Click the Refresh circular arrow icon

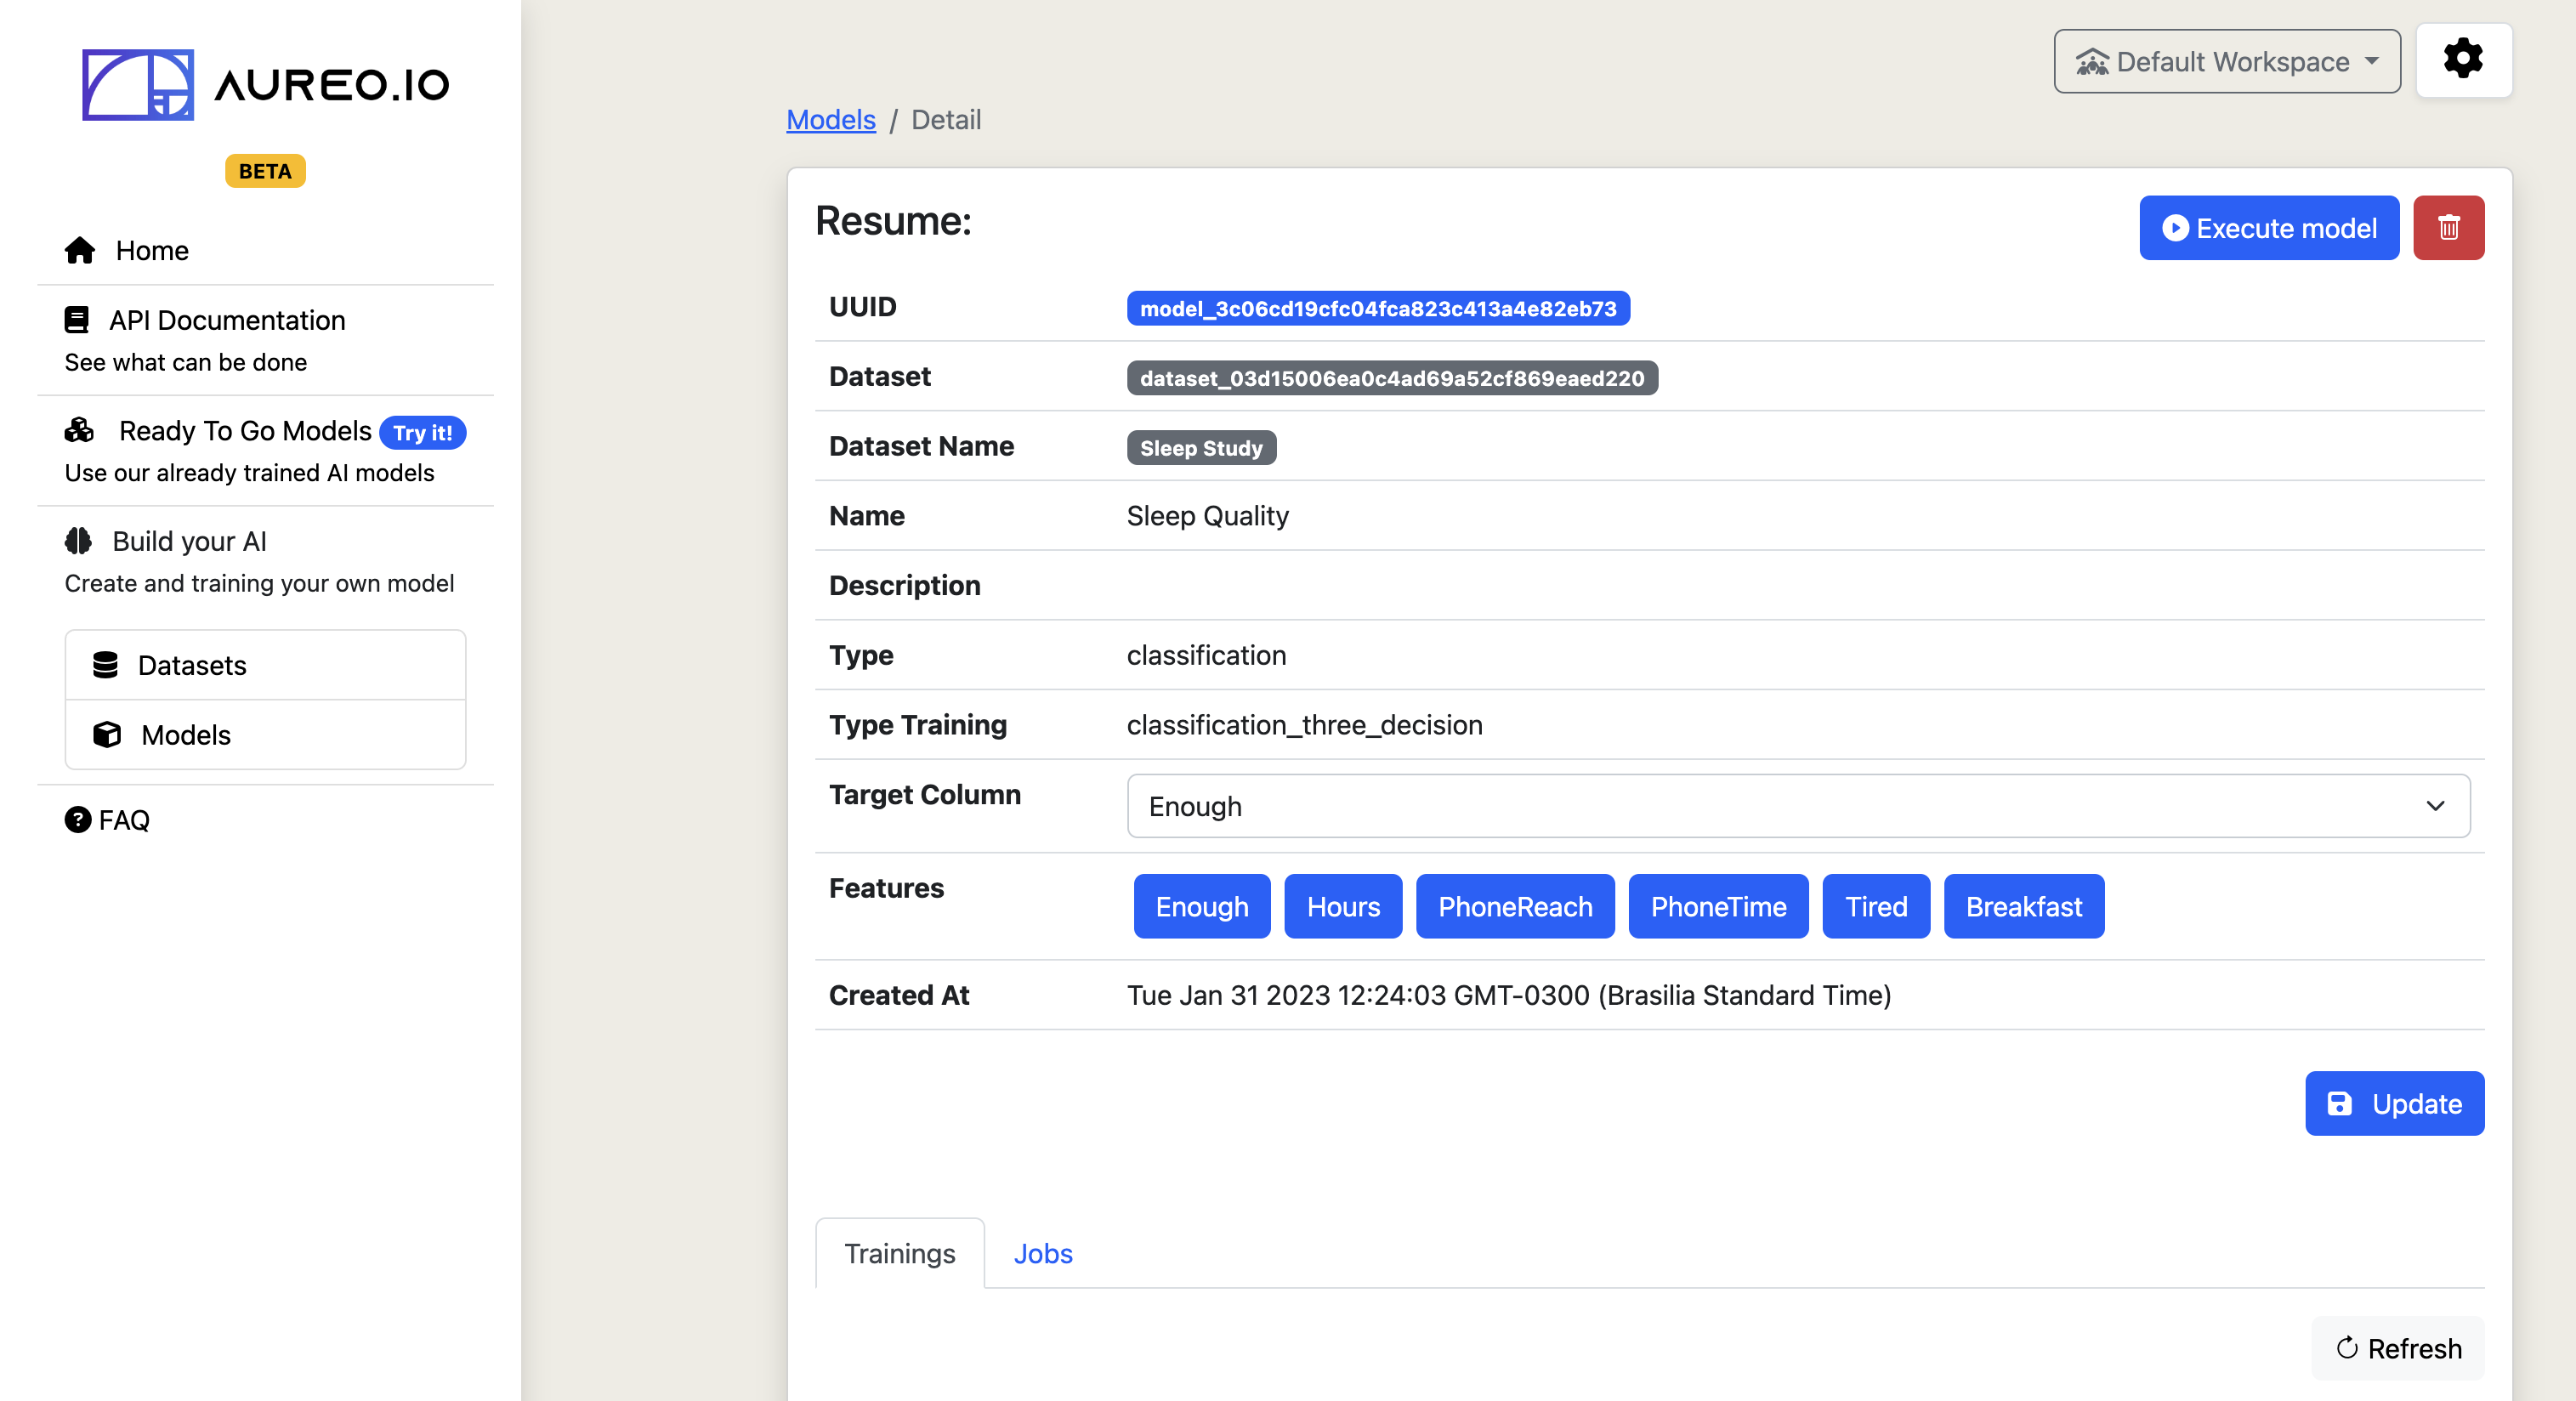tap(2347, 1348)
